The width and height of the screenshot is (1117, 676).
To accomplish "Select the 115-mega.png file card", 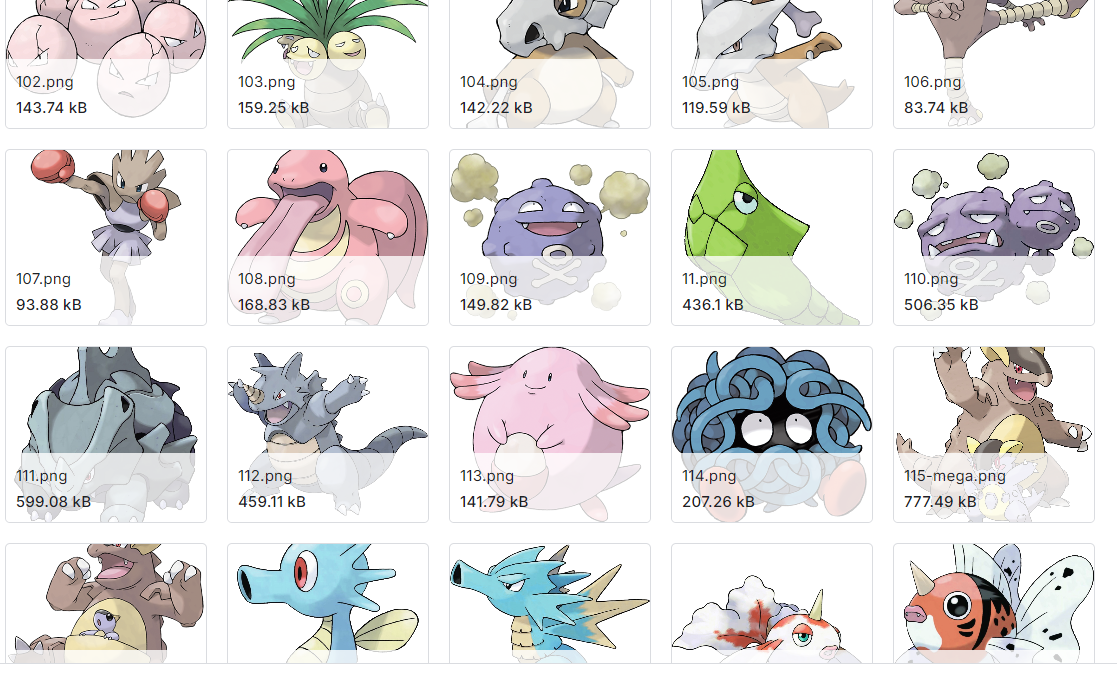I will pyautogui.click(x=994, y=435).
